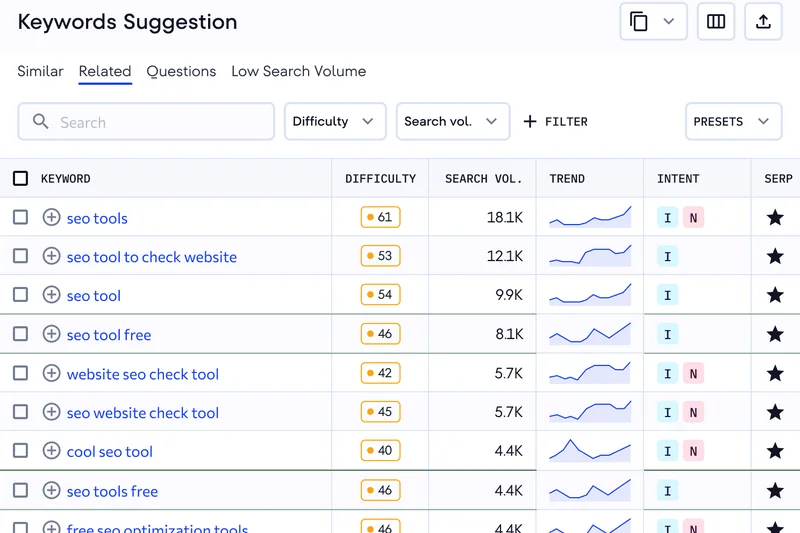Click the I intent badge for 'seo tool free'
Image resolution: width=800 pixels, height=533 pixels.
pos(667,334)
